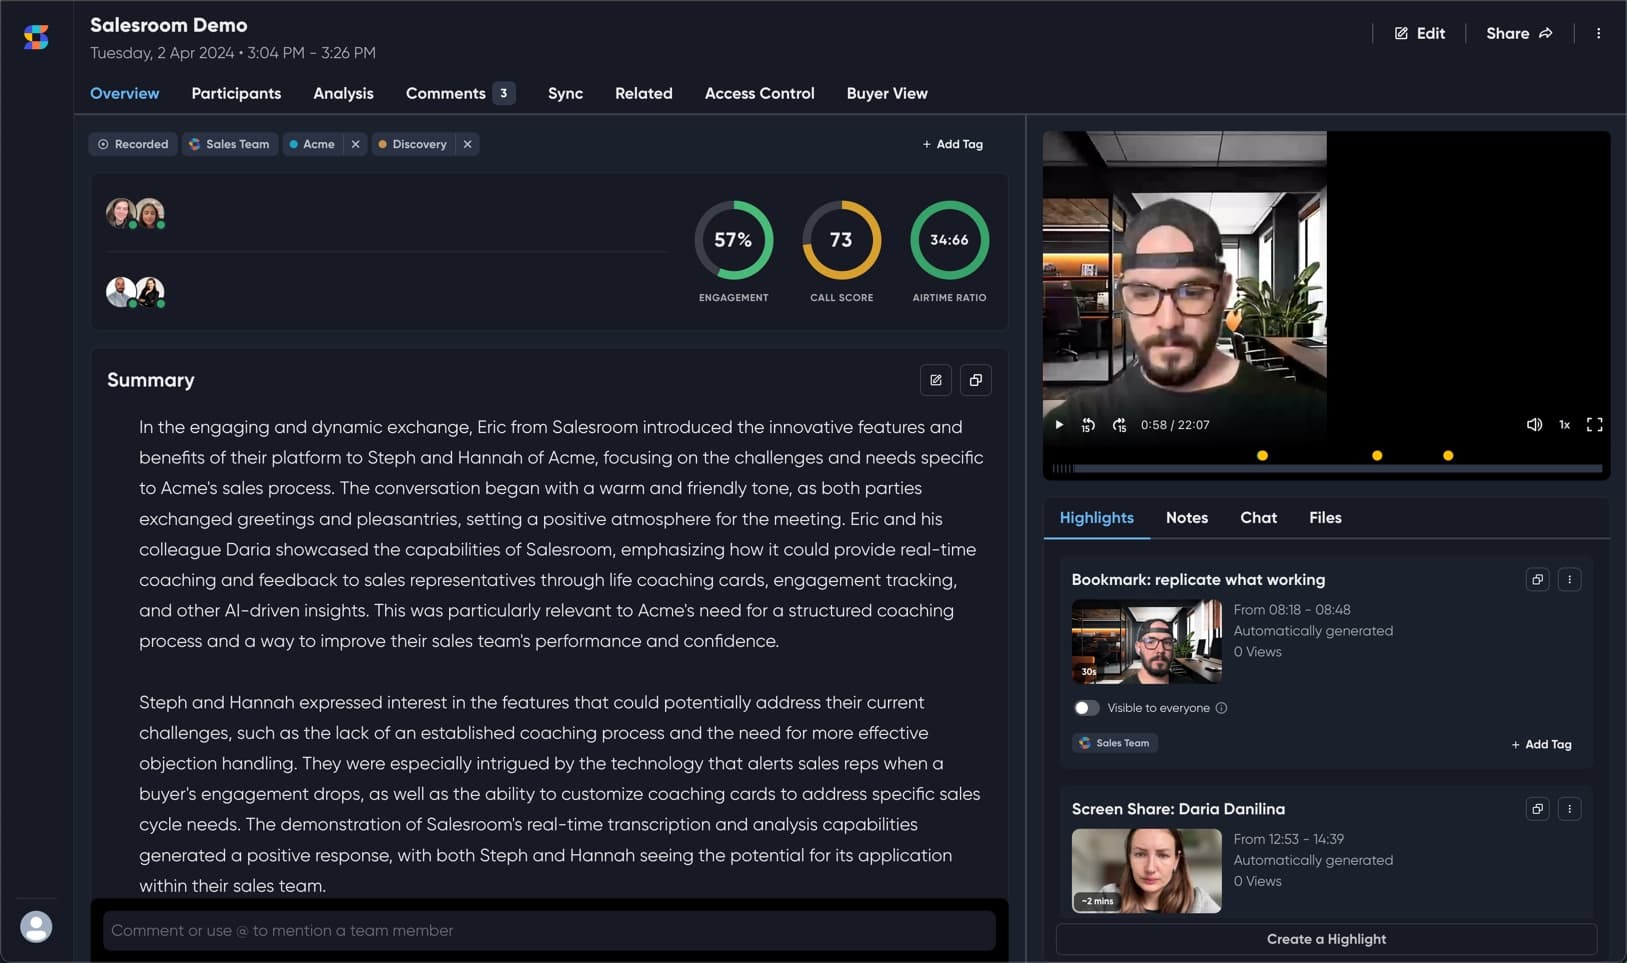Click the Airtime Ratio 34:66 gauge

(949, 240)
